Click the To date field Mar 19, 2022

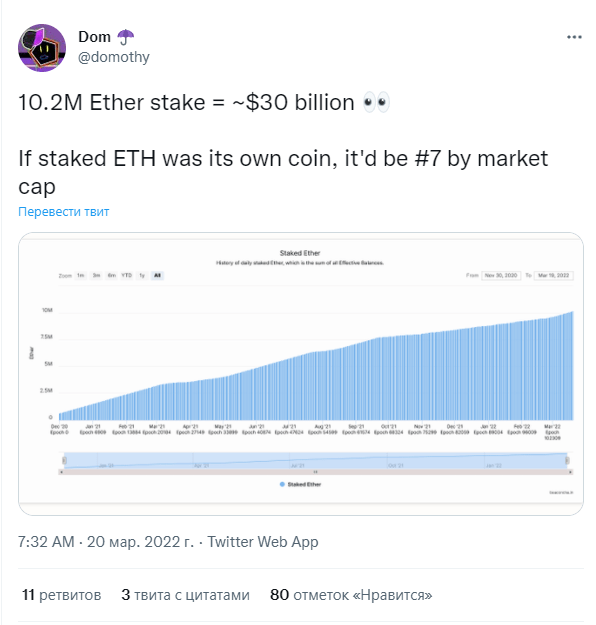point(553,275)
